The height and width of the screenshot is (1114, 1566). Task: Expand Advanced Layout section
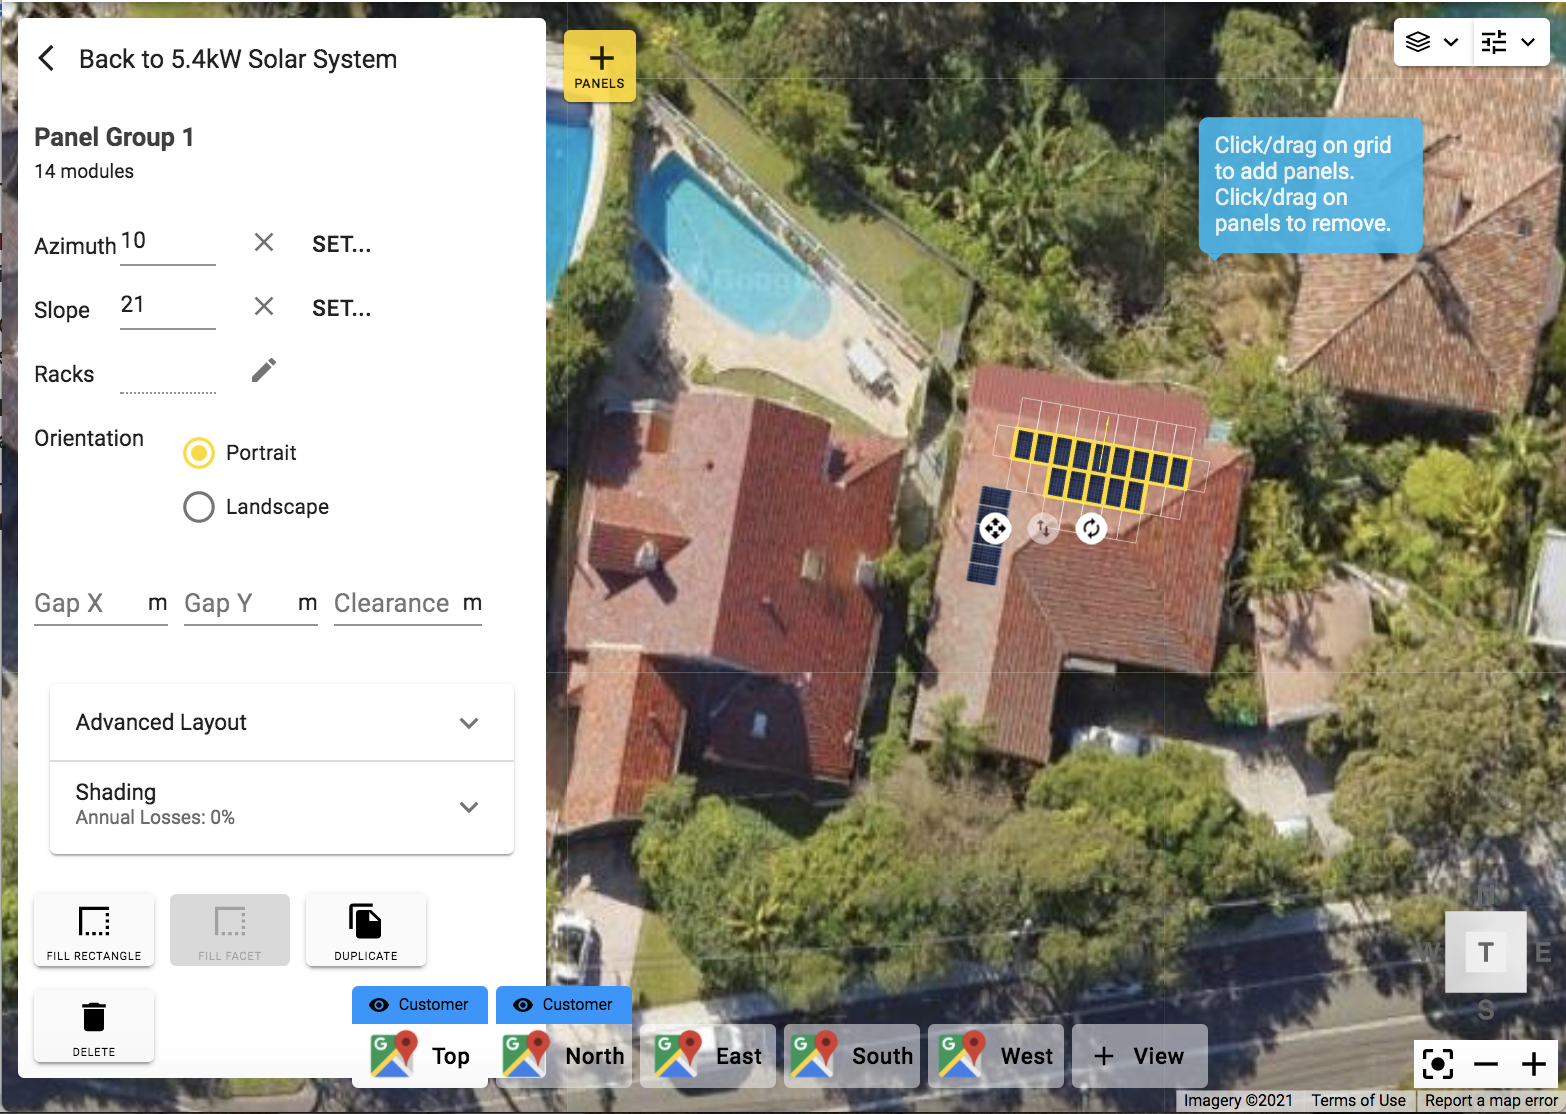(282, 722)
